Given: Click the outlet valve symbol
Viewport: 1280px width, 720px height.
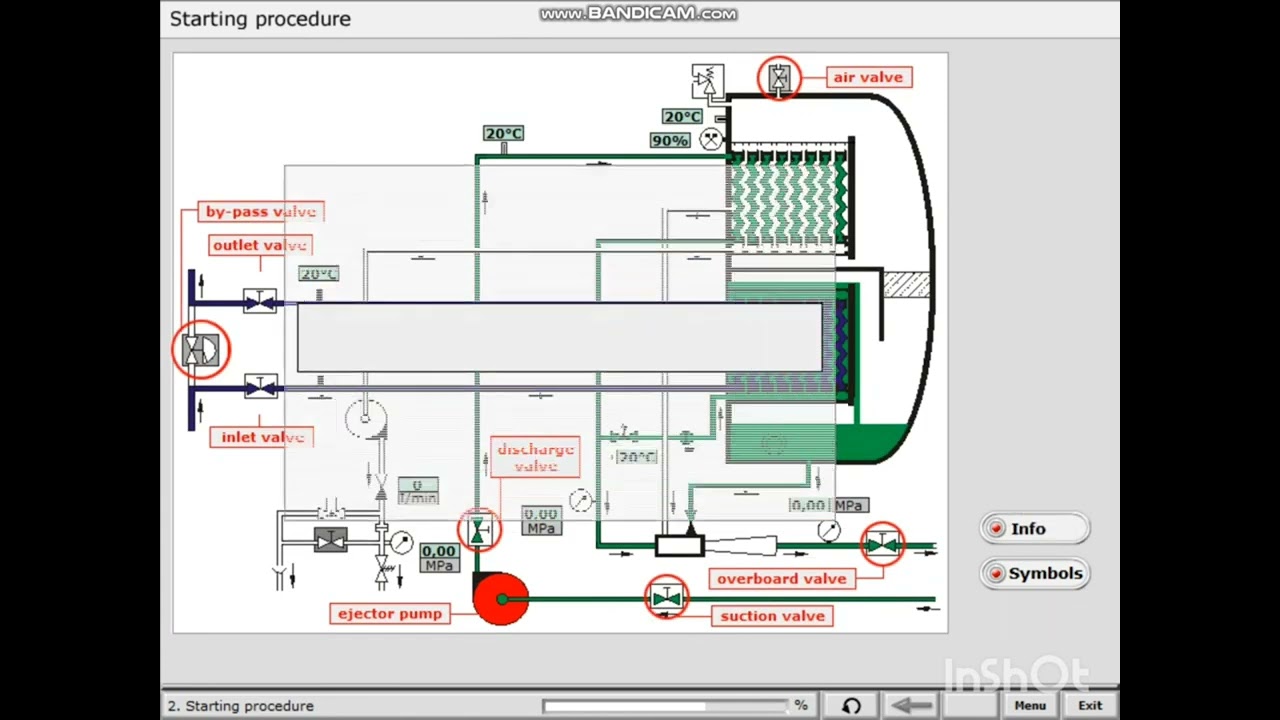Looking at the screenshot, I should click(x=260, y=301).
